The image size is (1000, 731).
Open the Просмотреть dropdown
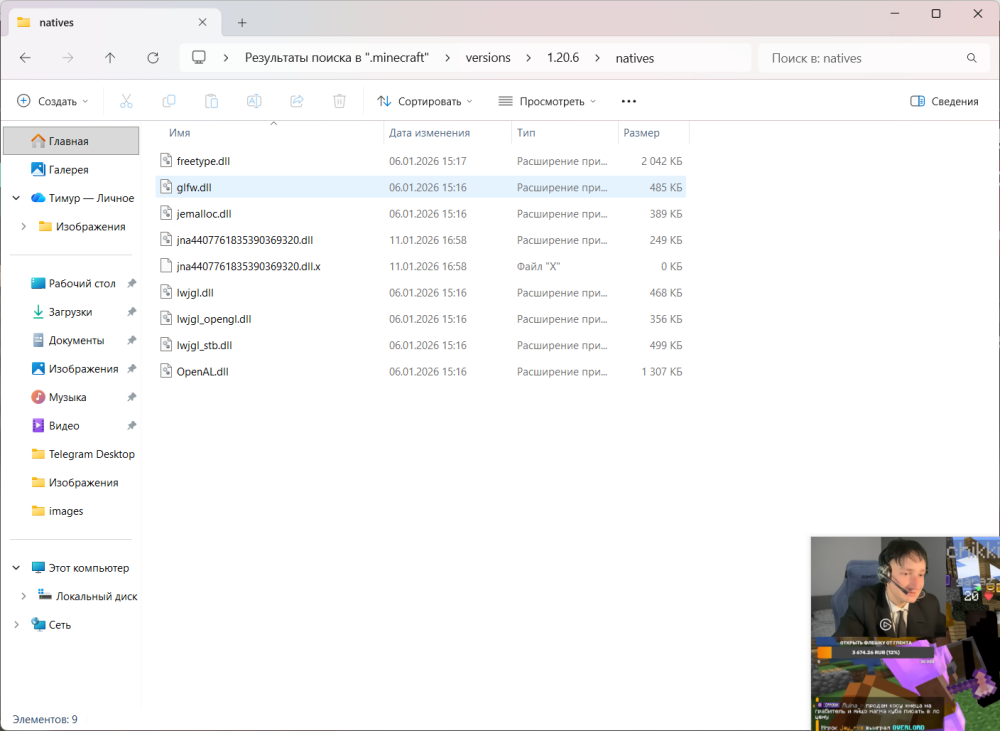click(547, 101)
